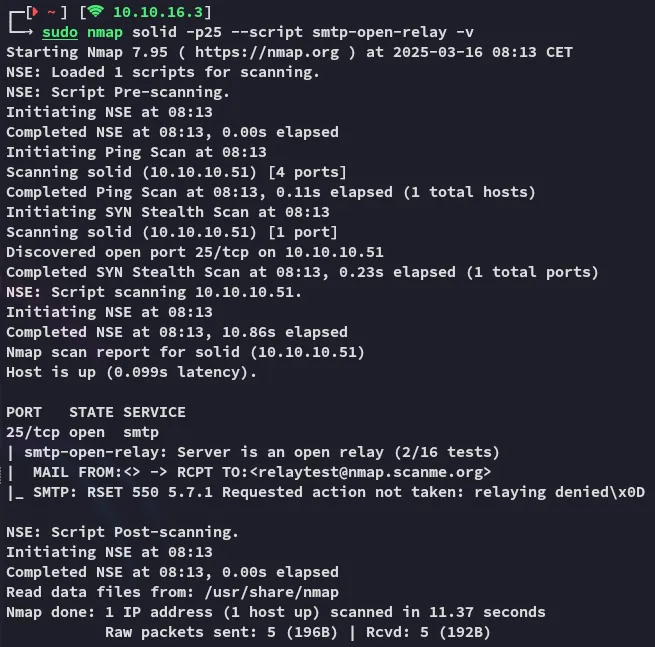
Task: Click the "Discovered open port 25/tcp" line
Action: pos(195,252)
